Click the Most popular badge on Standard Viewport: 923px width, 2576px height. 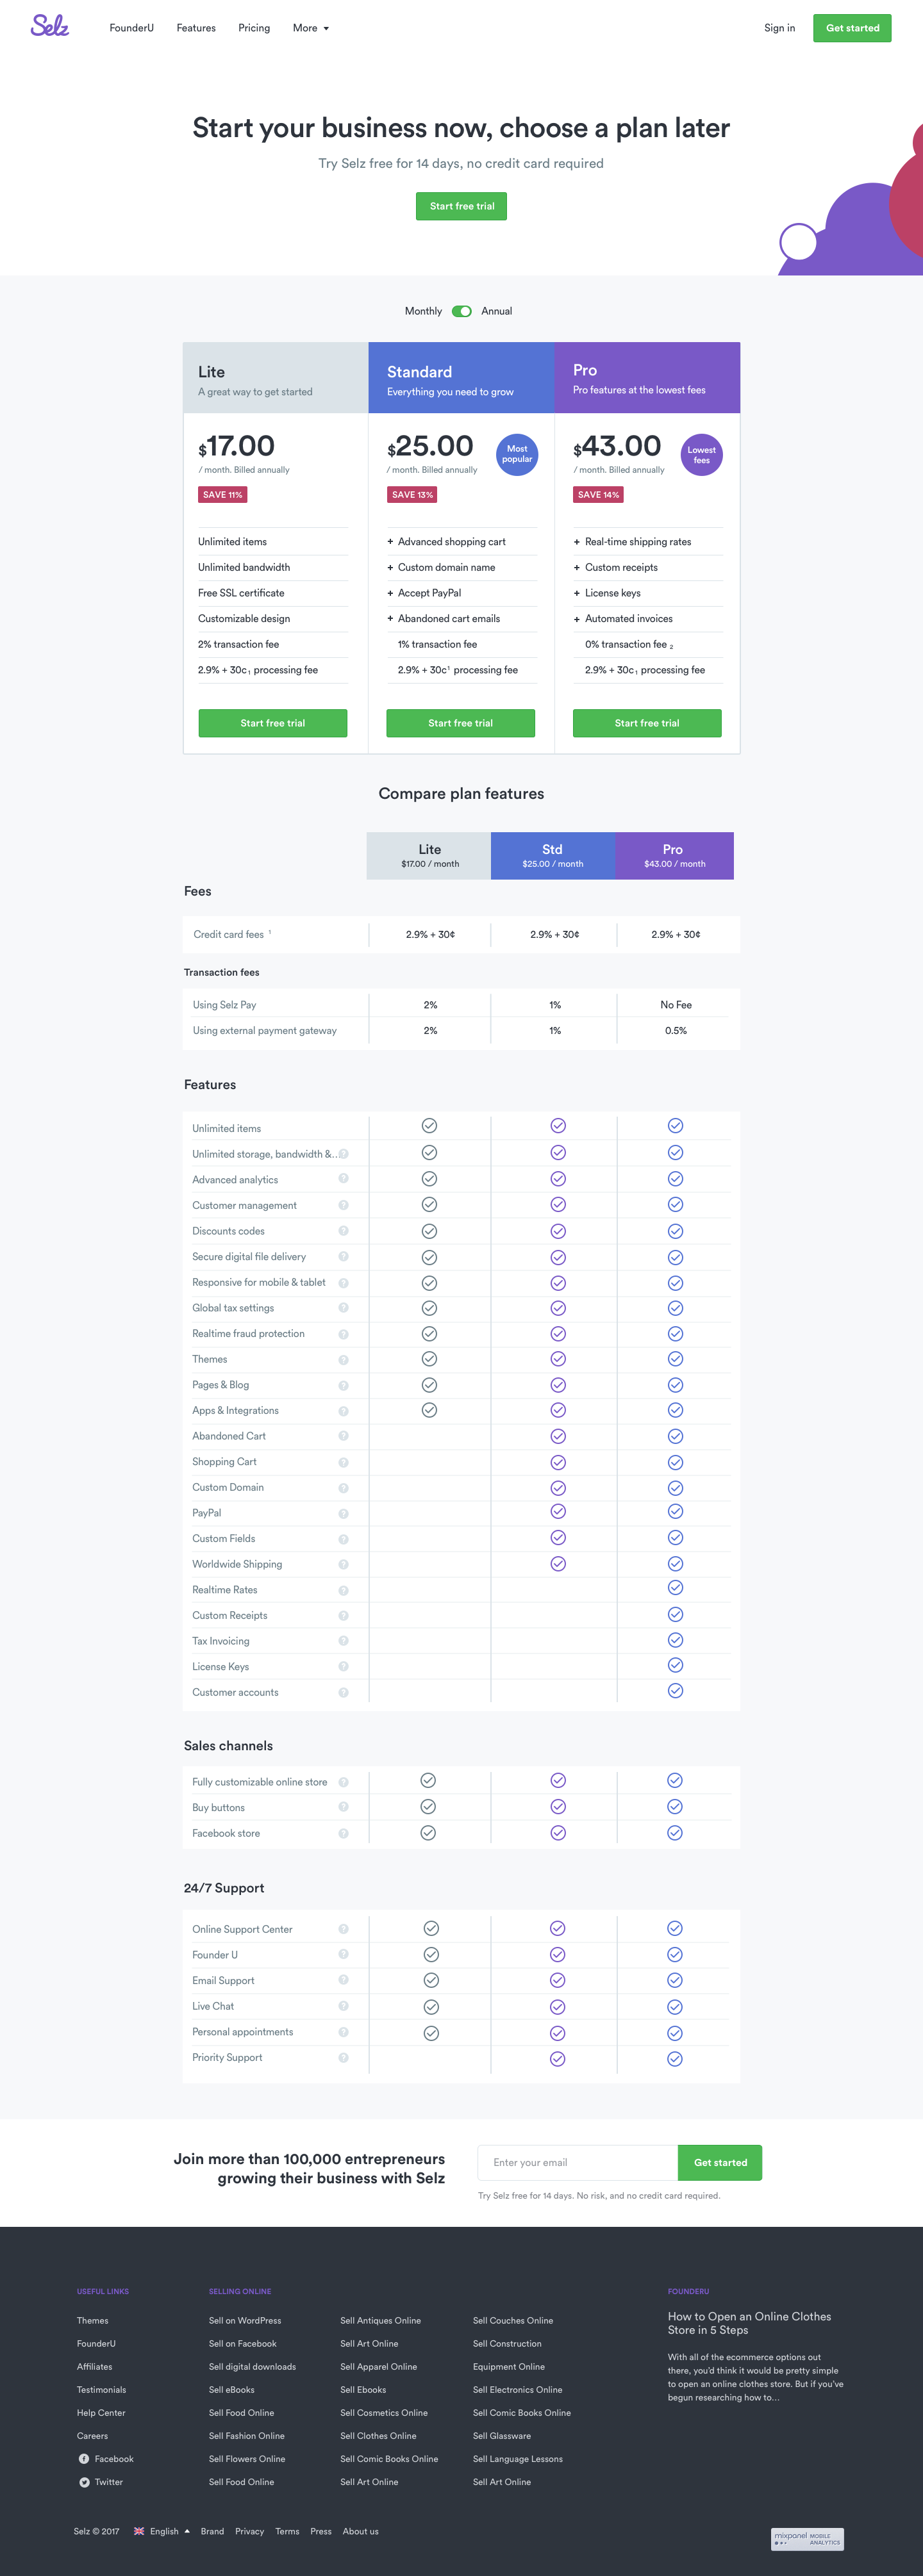click(x=517, y=454)
